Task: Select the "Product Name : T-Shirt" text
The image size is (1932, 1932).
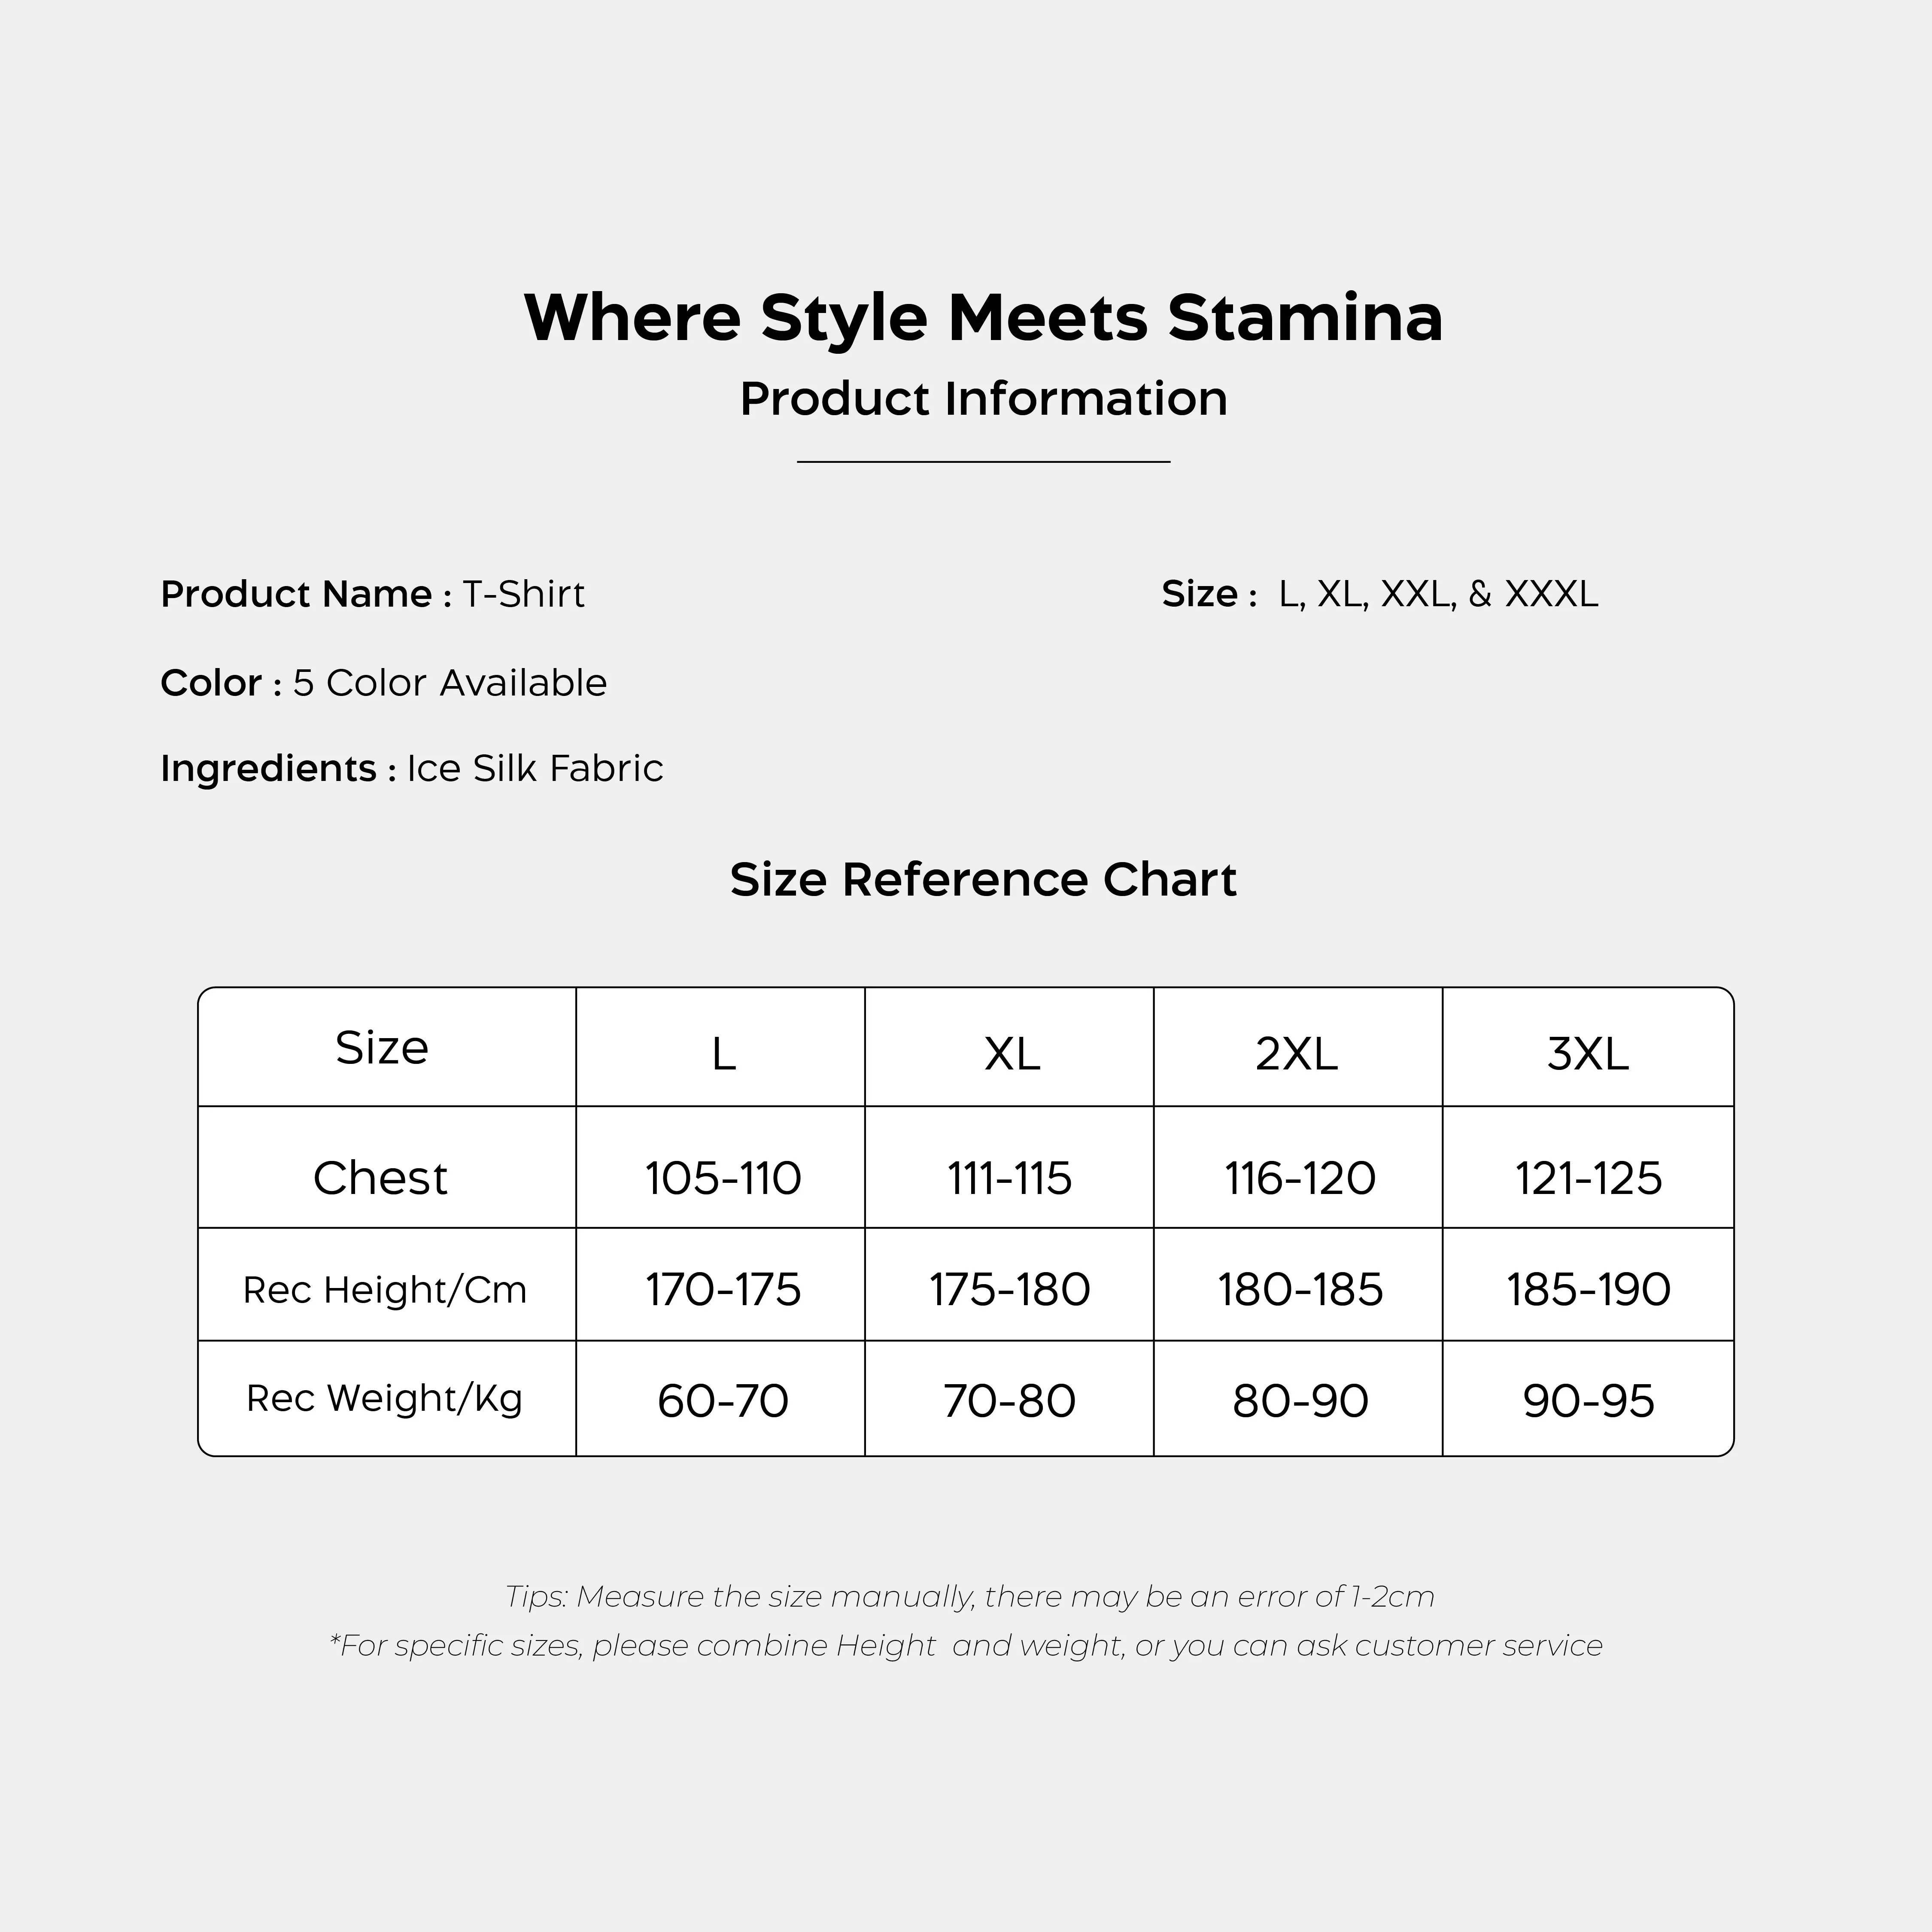Action: (372, 594)
